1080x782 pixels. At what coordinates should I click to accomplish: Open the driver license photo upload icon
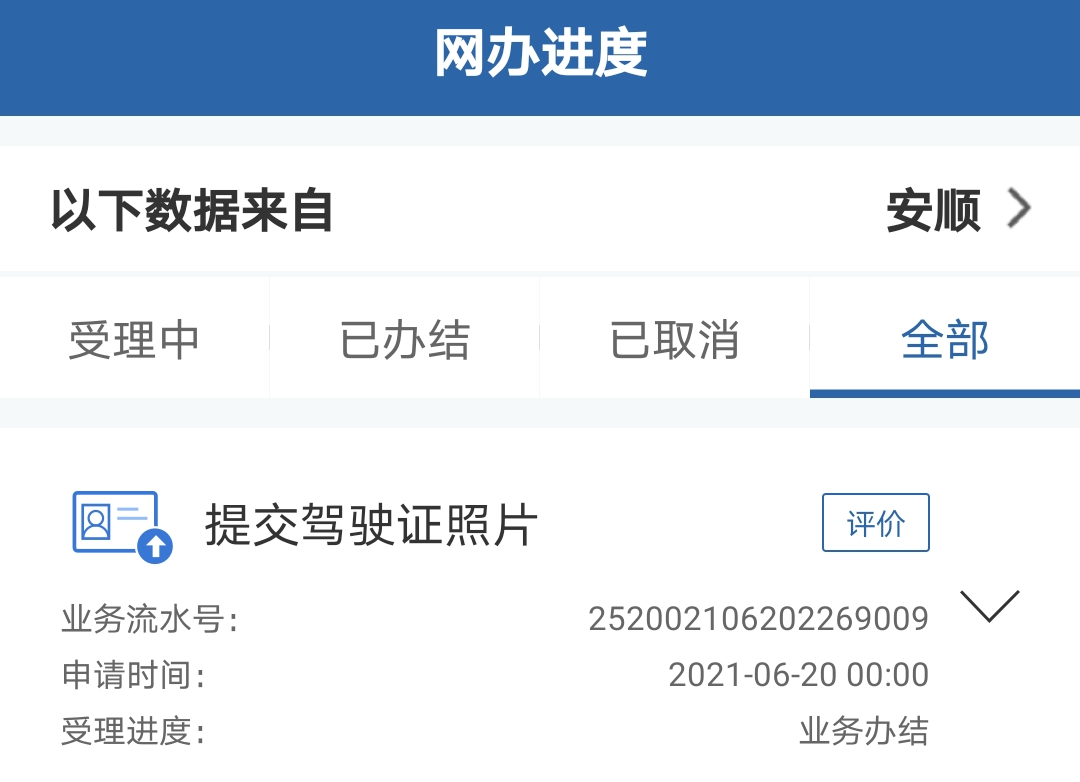(x=123, y=527)
